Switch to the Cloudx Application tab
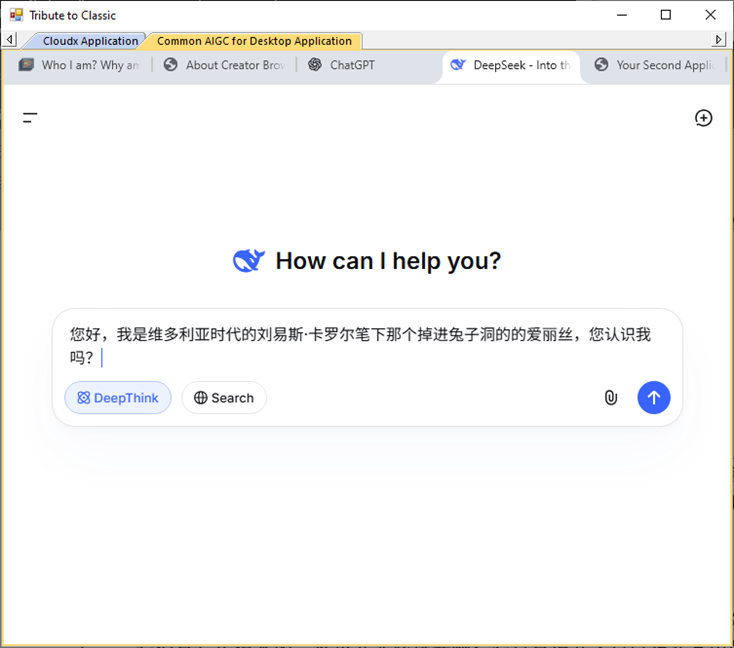 tap(87, 41)
